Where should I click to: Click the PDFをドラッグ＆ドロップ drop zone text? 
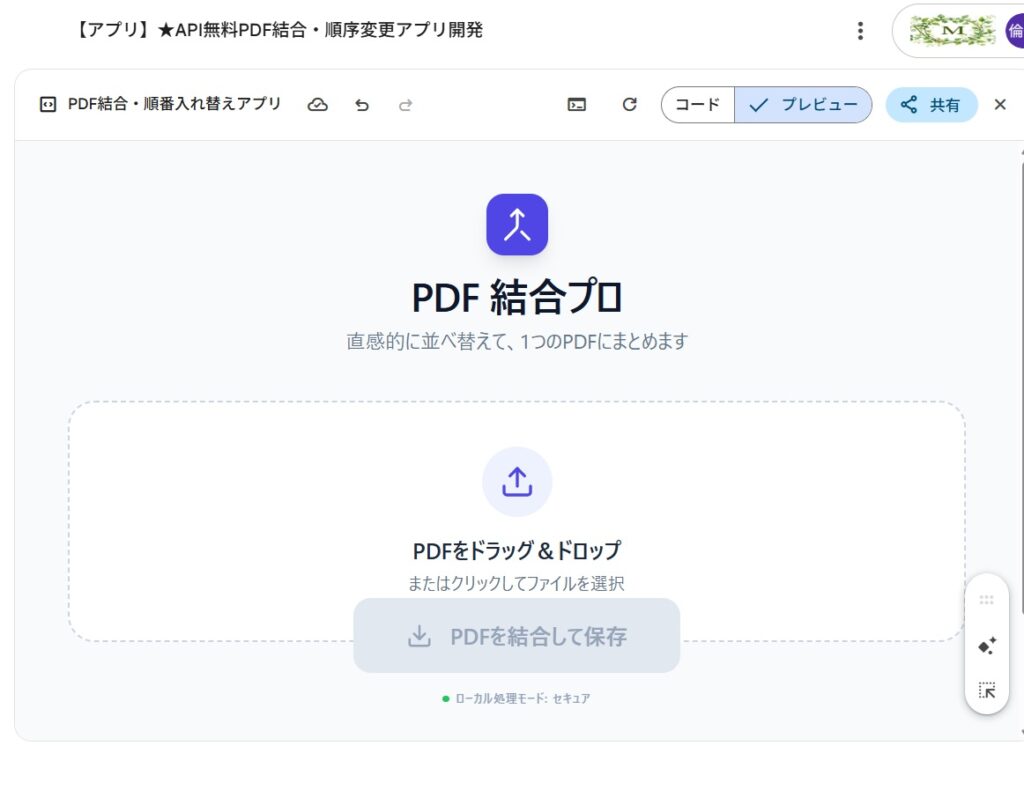pos(517,551)
